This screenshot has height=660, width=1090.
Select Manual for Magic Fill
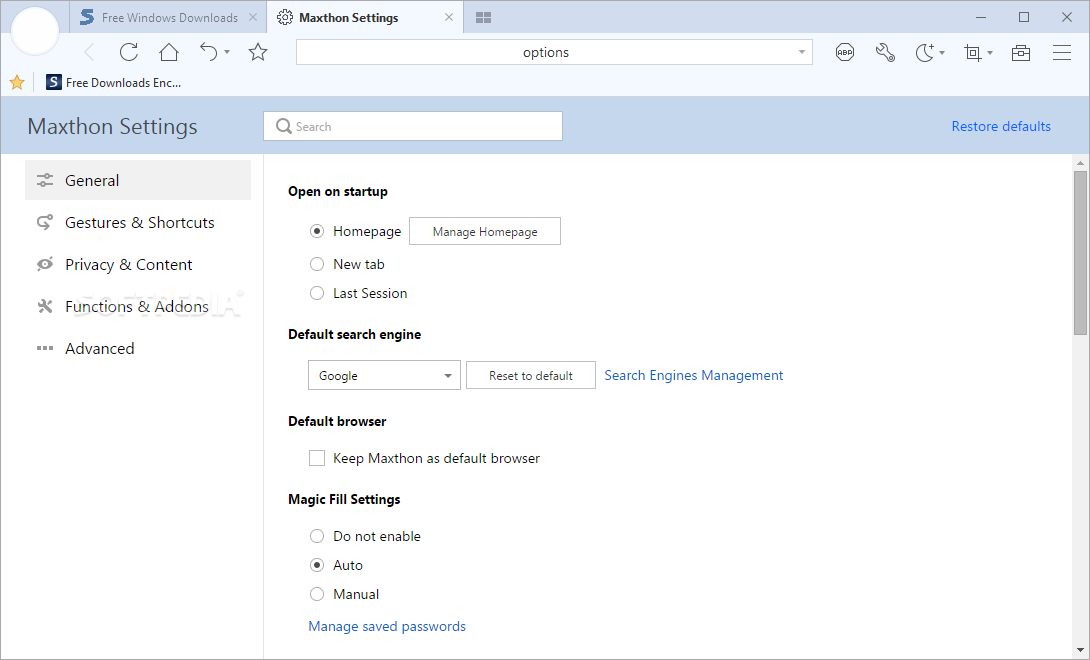pyautogui.click(x=317, y=595)
